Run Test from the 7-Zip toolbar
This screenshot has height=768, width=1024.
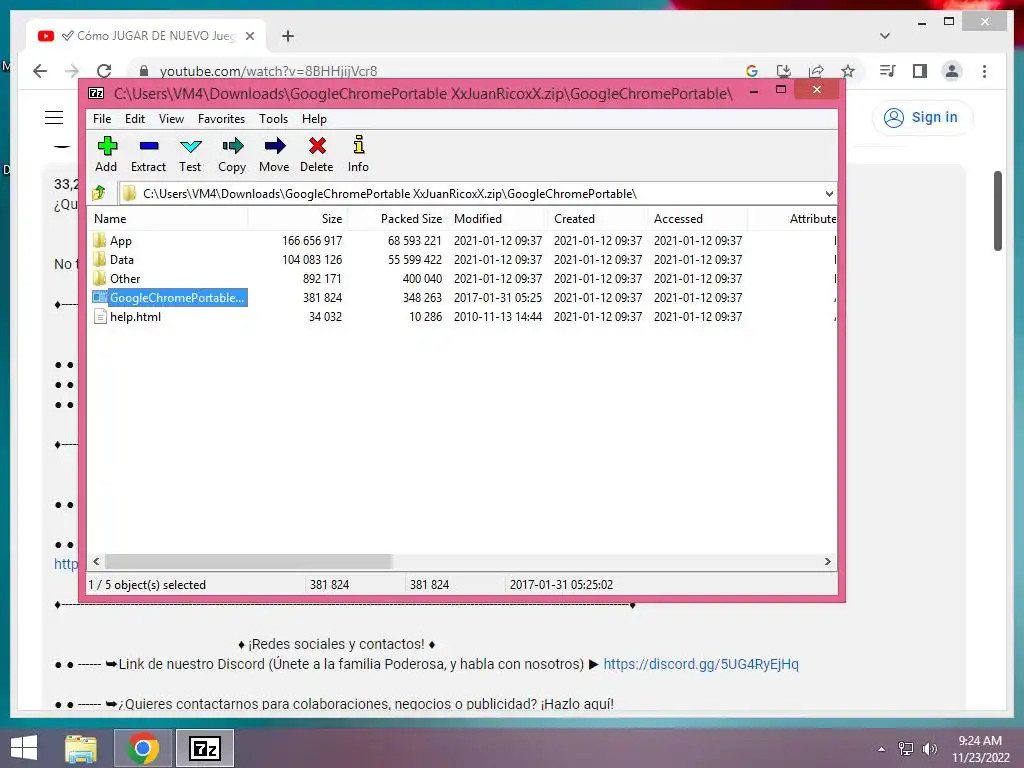click(190, 154)
